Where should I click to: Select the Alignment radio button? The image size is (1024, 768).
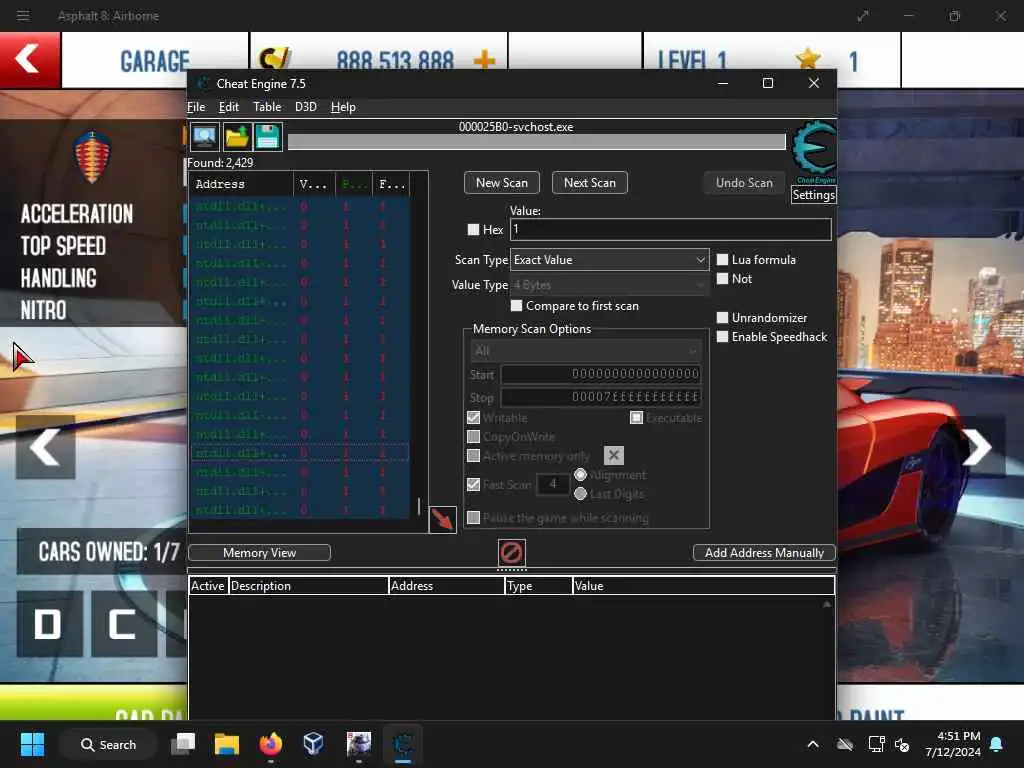pos(580,475)
